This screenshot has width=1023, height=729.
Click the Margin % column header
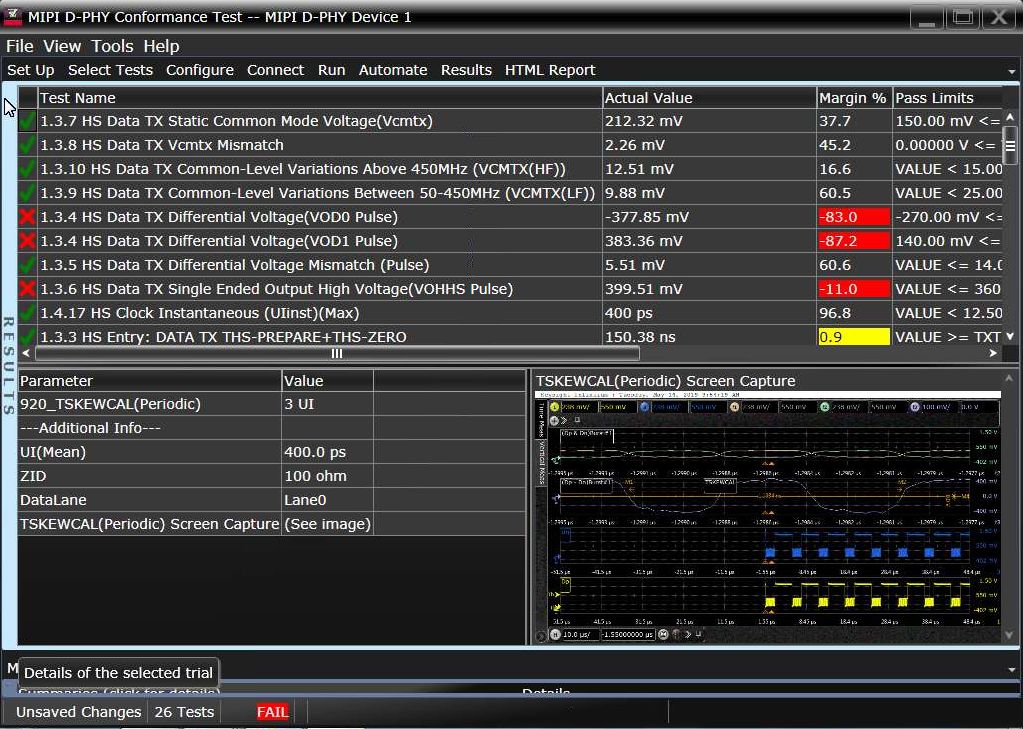(x=852, y=98)
